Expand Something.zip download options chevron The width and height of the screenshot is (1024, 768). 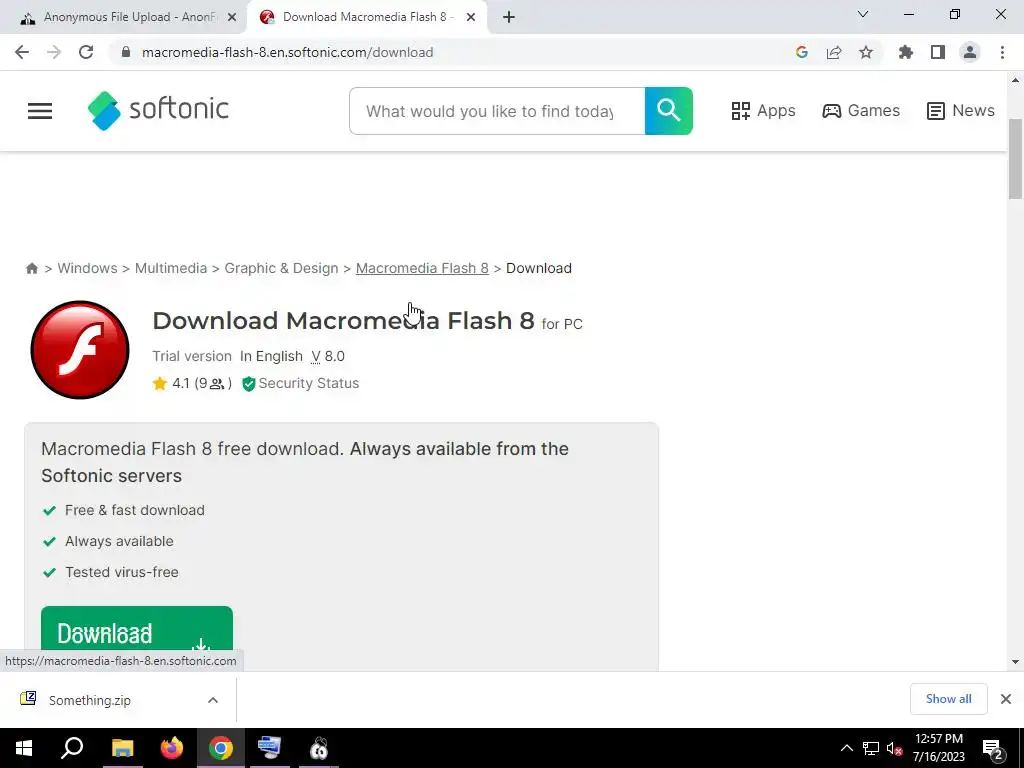pyautogui.click(x=213, y=700)
